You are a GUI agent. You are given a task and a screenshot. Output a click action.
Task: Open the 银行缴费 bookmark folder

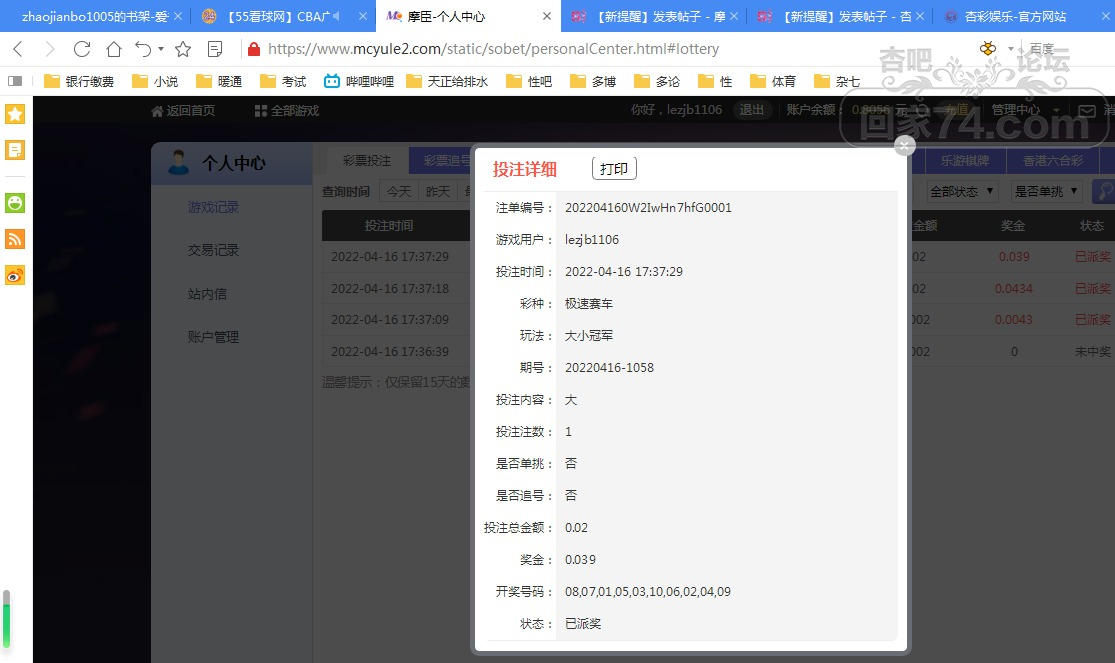click(79, 81)
